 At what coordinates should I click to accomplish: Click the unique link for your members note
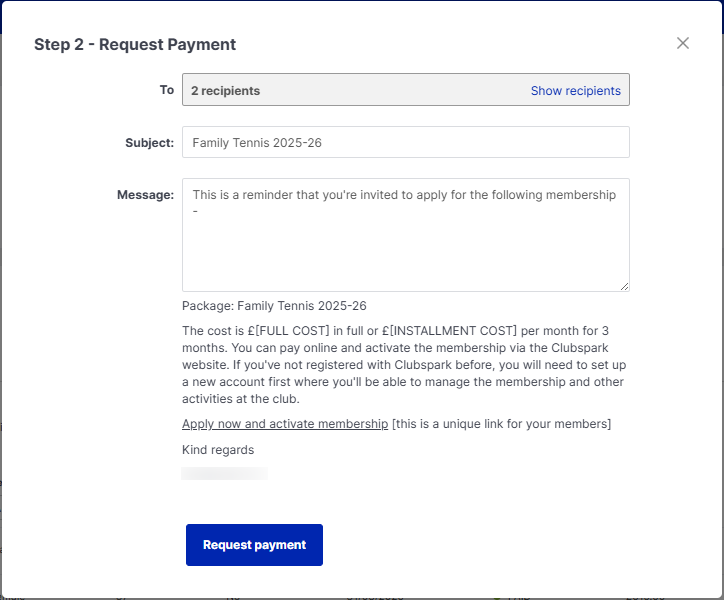pos(501,424)
